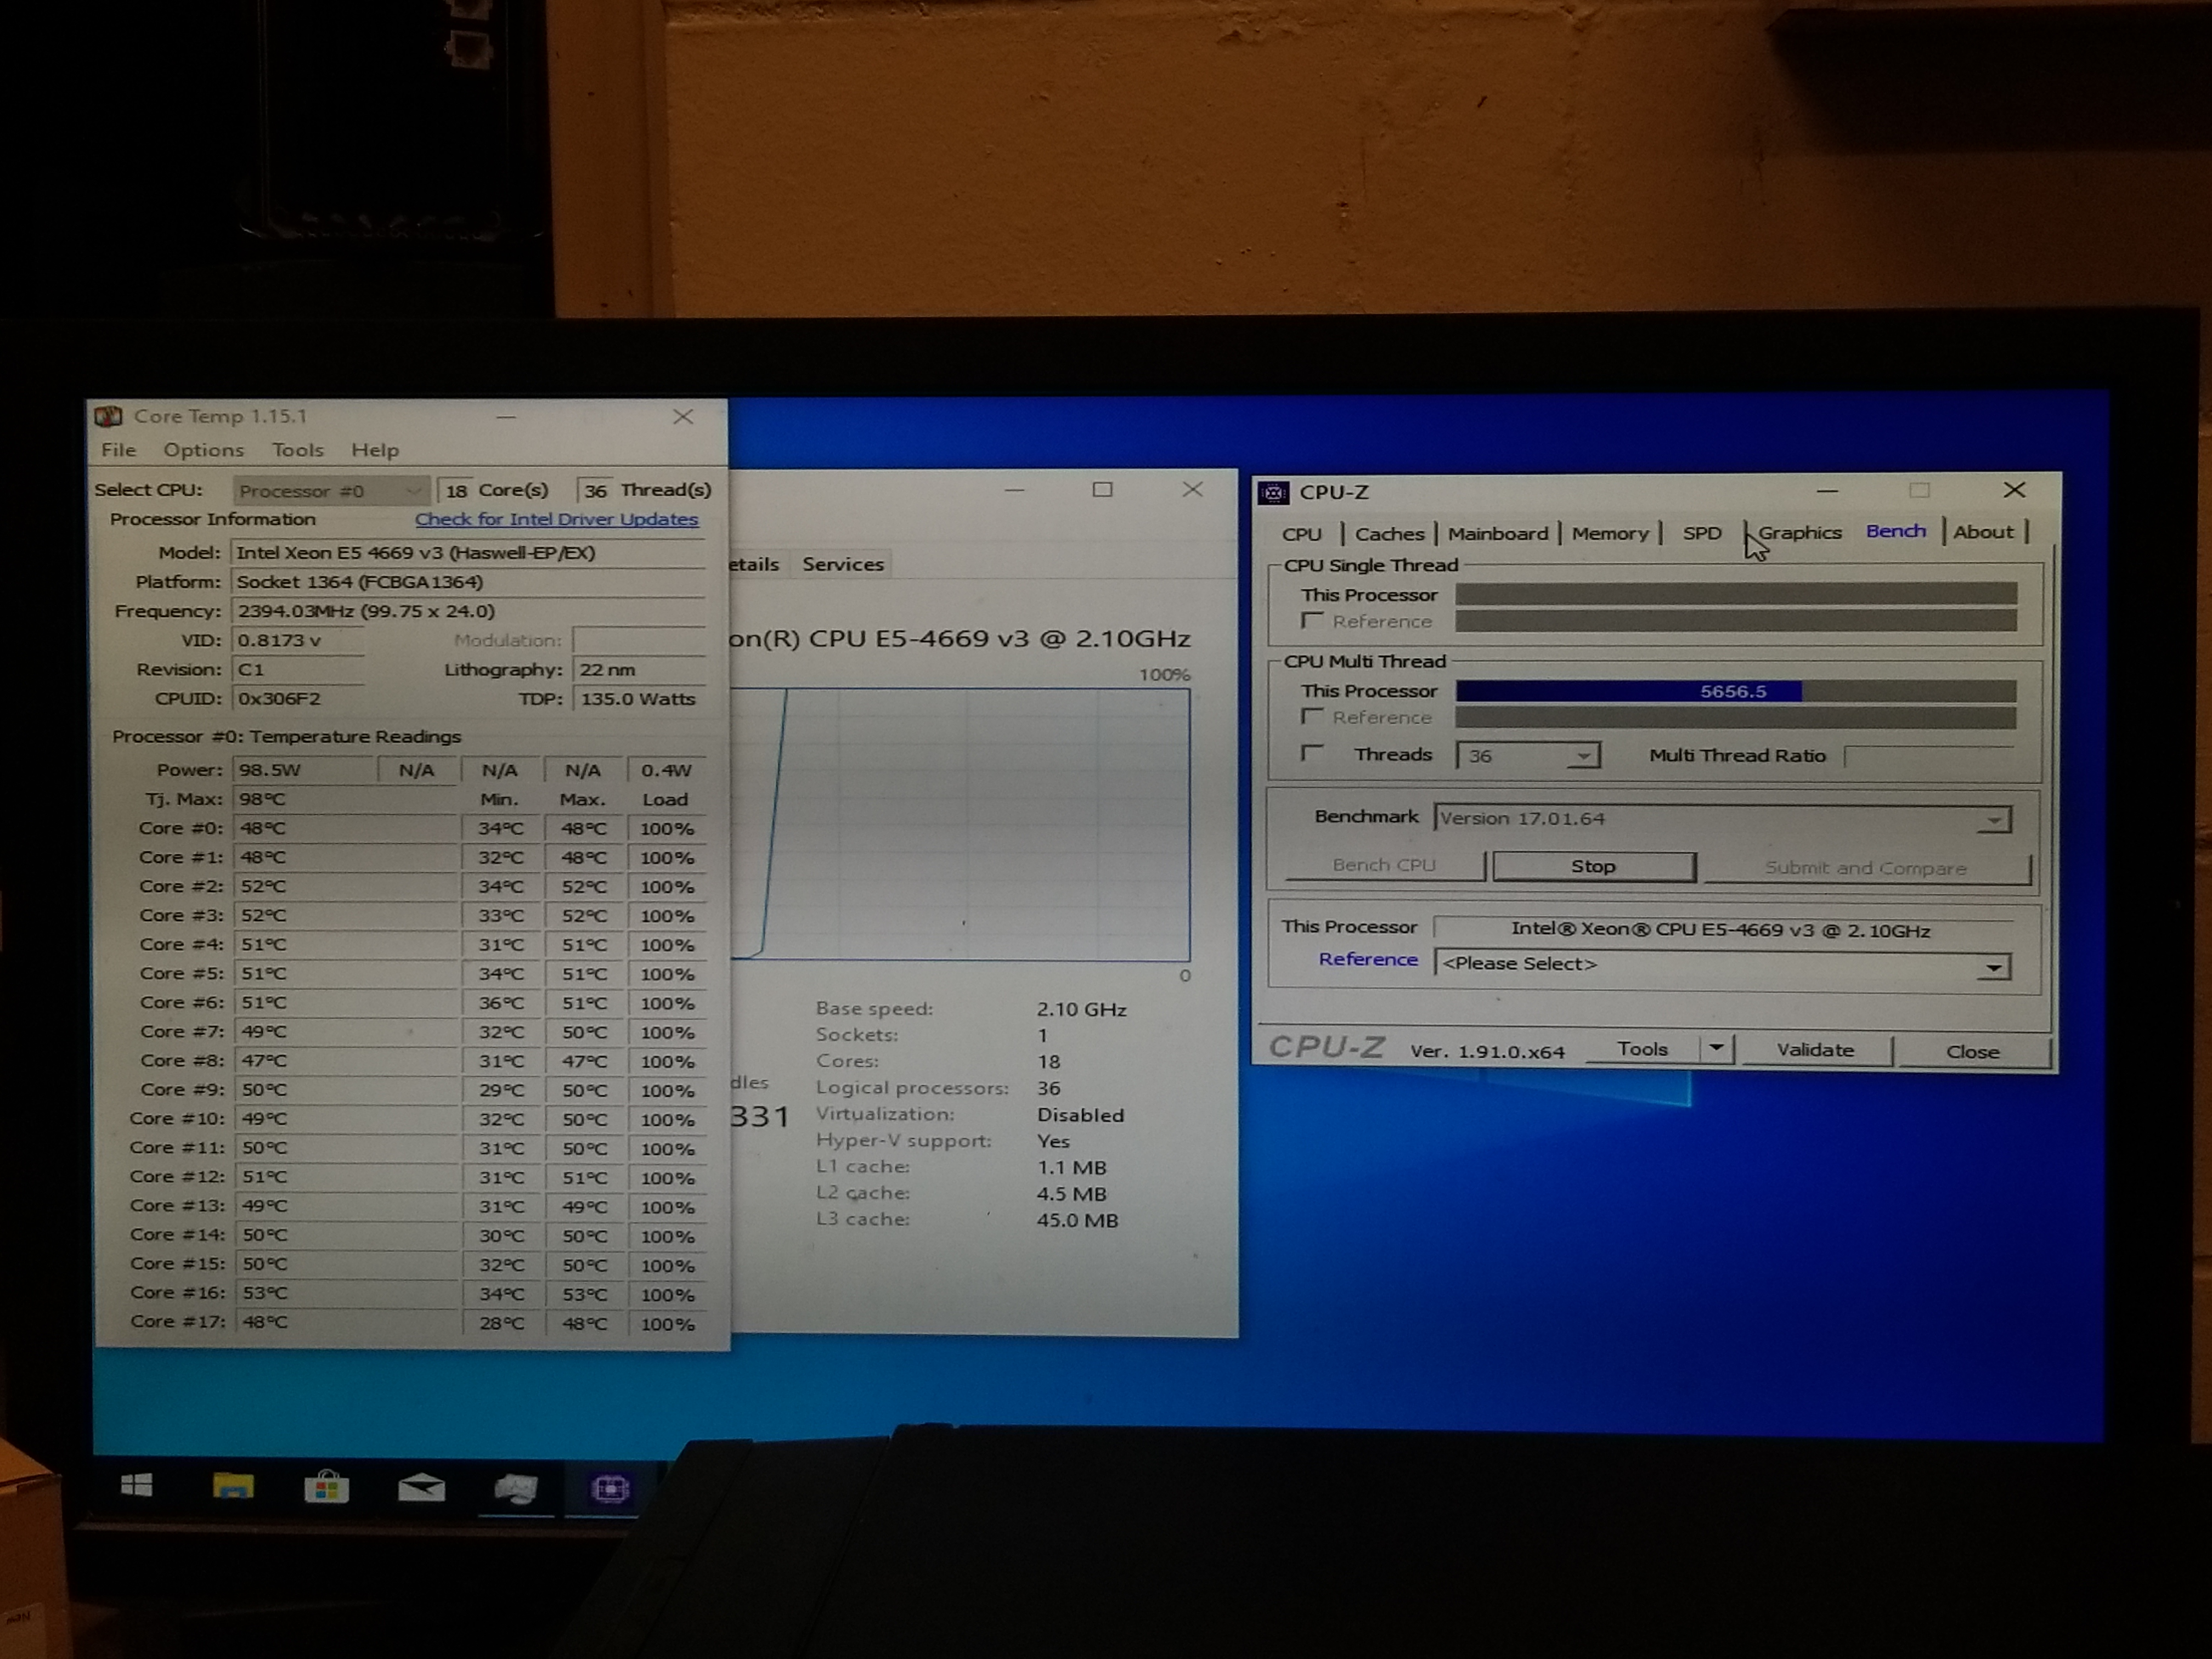The width and height of the screenshot is (2212, 1659).
Task: Toggle the Threads checkbox in CPU-Z
Action: pos(1312,753)
